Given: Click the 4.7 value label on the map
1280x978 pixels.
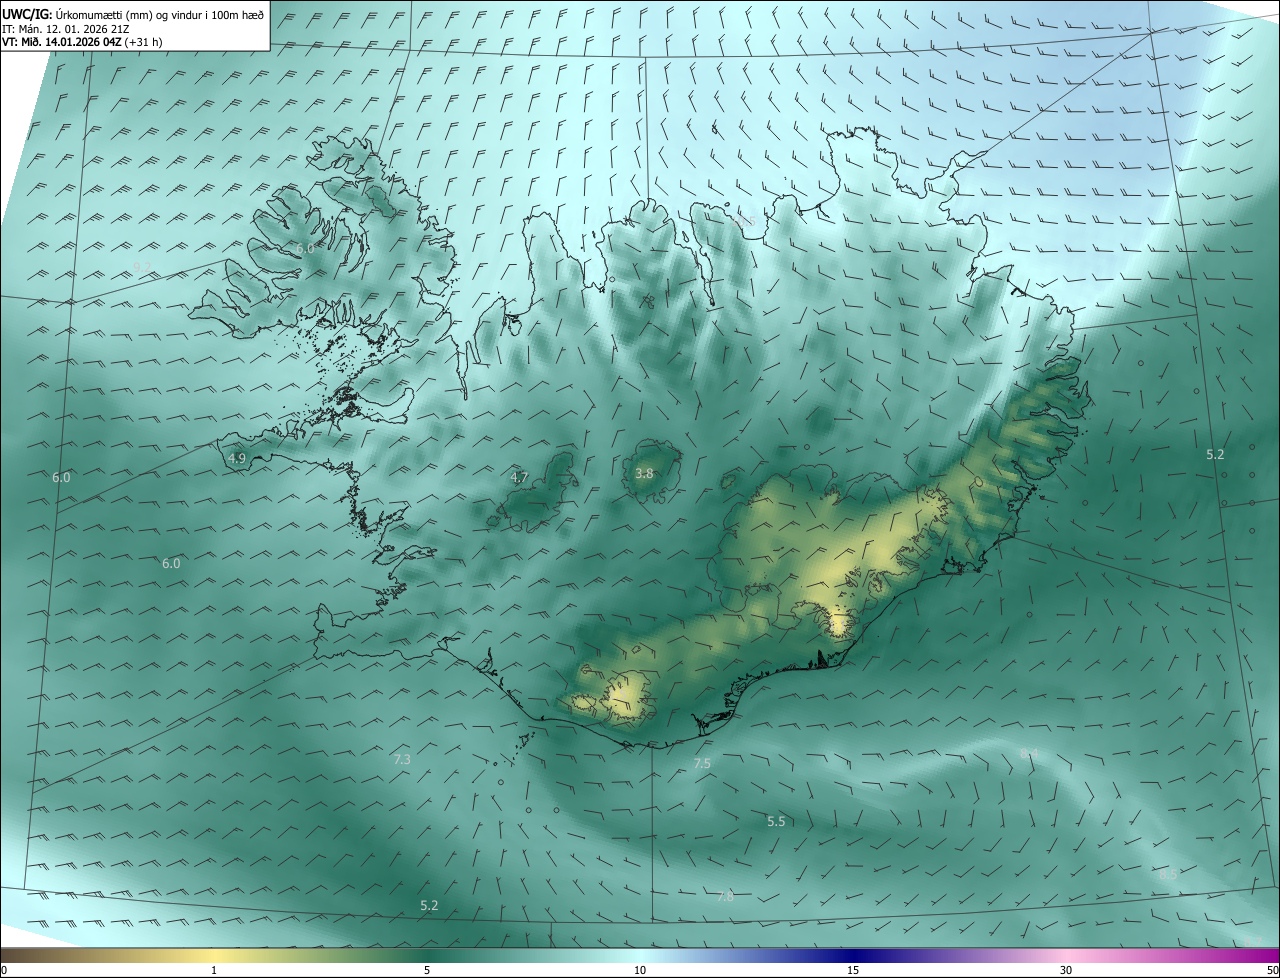Looking at the screenshot, I should 519,478.
